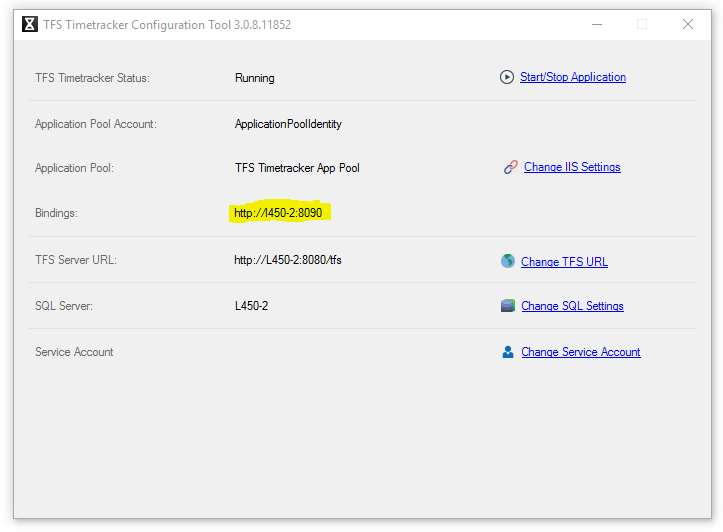Open the Start/Stop Application link
The width and height of the screenshot is (723, 532).
573,77
